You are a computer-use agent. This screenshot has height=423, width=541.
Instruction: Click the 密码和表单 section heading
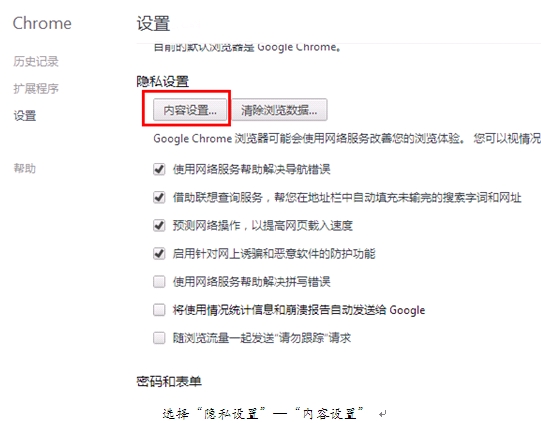pyautogui.click(x=169, y=381)
